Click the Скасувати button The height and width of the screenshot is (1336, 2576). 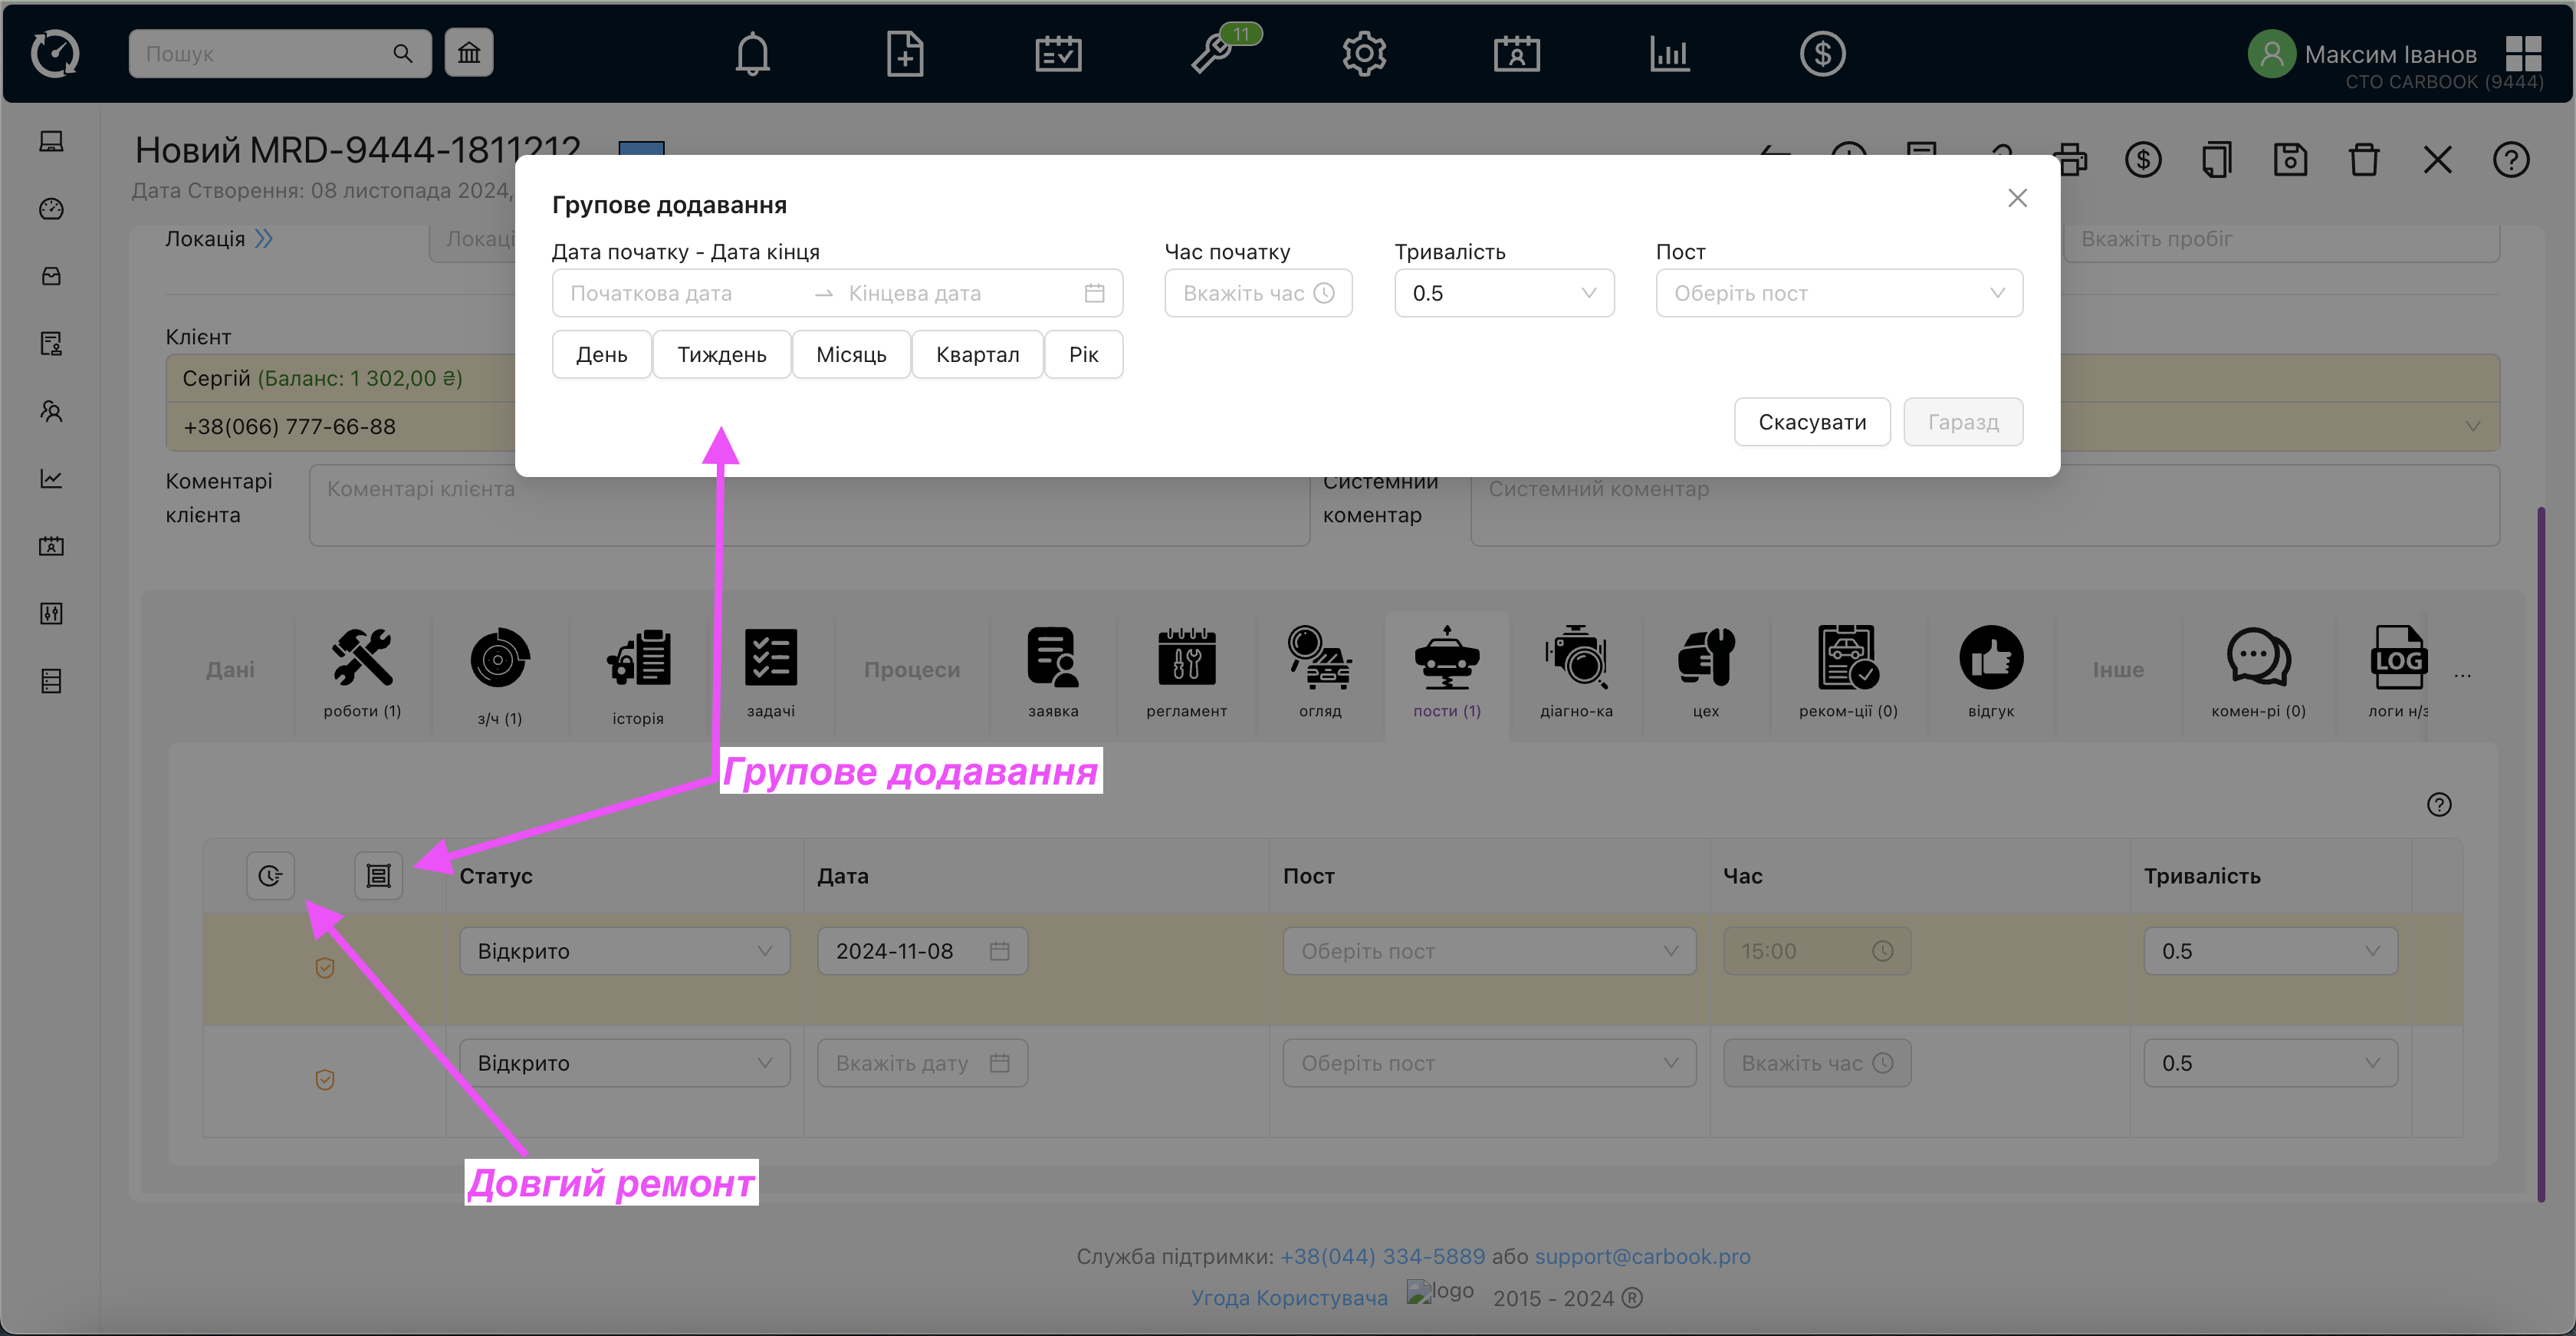pyautogui.click(x=1811, y=422)
